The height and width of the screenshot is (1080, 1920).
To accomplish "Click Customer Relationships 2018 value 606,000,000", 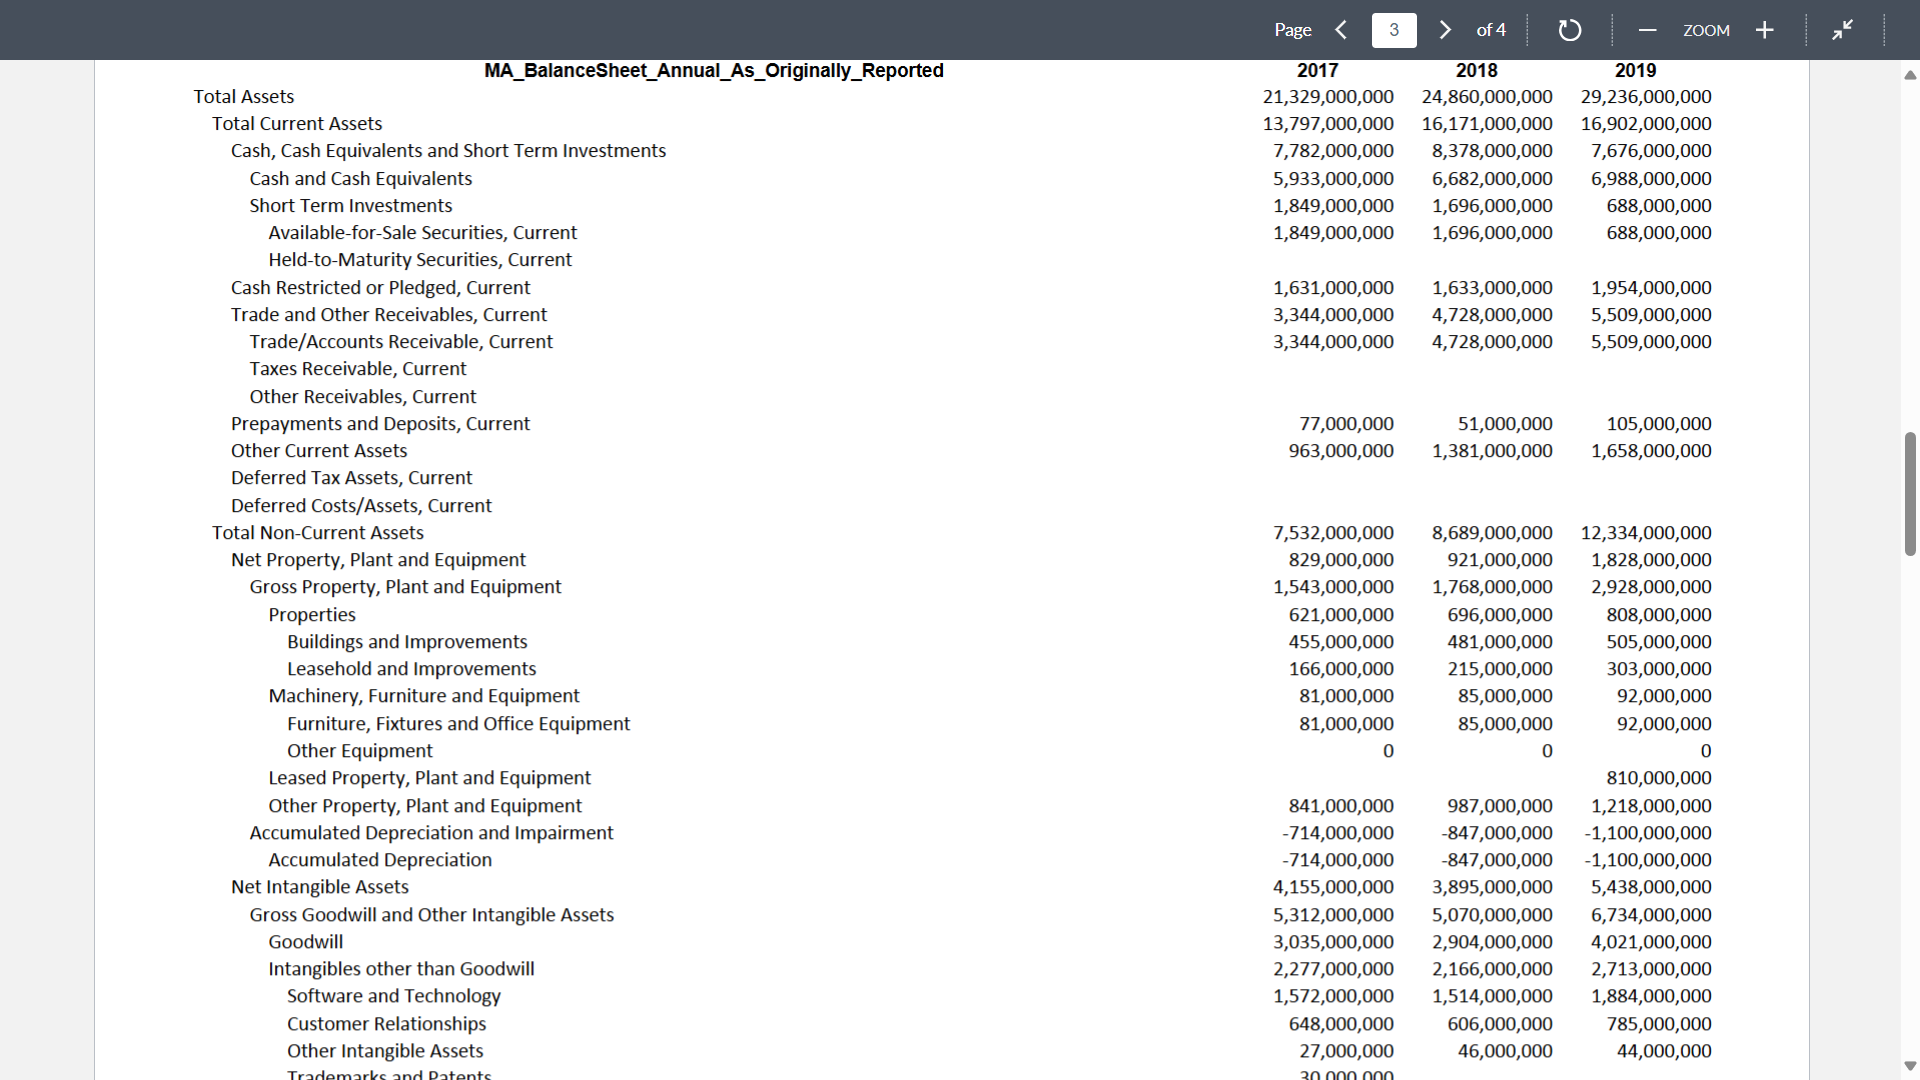I will (1500, 1024).
